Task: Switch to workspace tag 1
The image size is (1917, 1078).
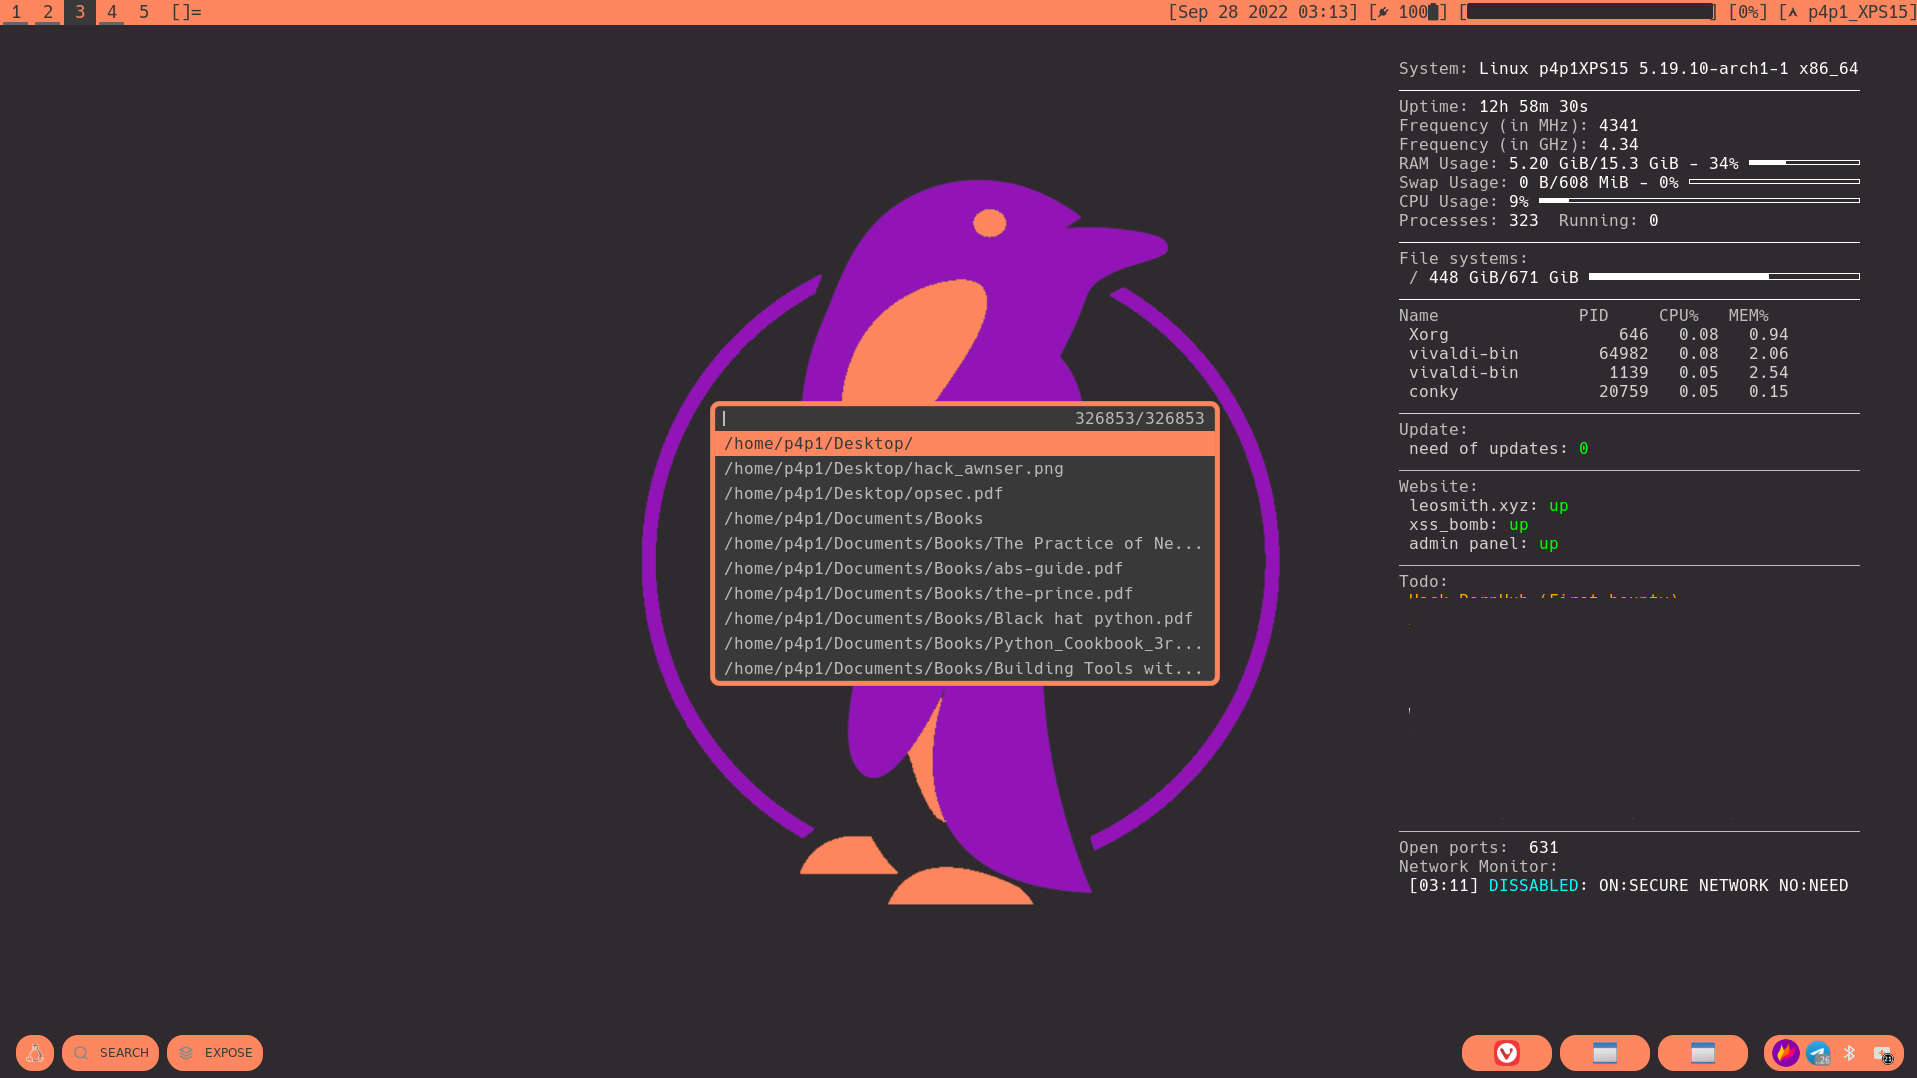Action: (x=16, y=12)
